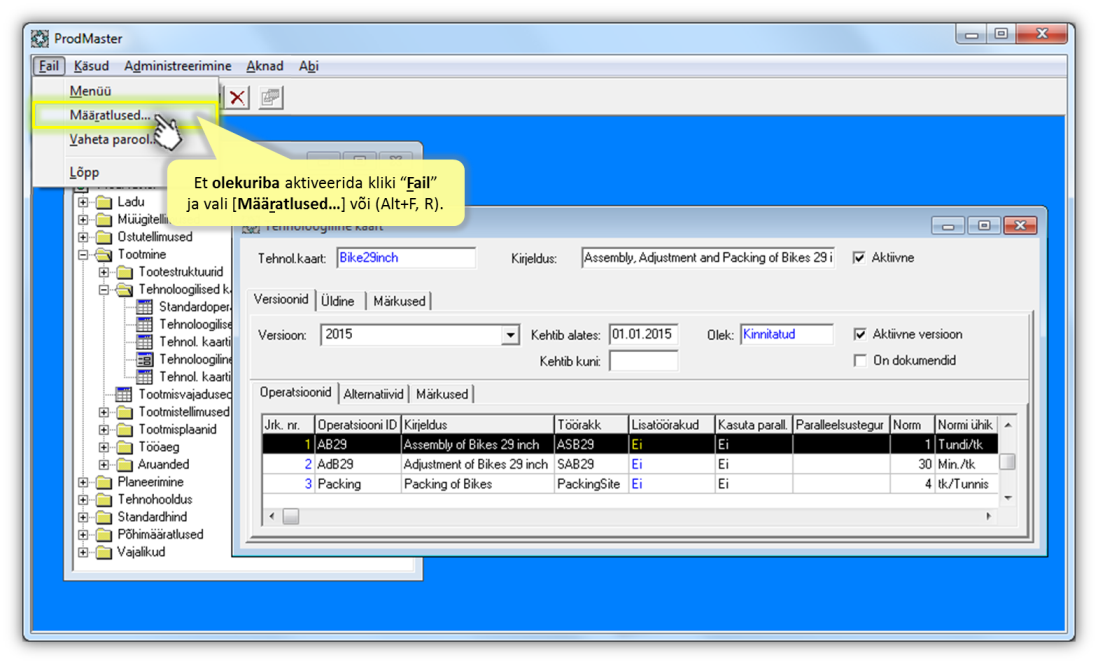Select the Planeerimine folder icon
Viewport: 1098px width, 664px height.
104,482
